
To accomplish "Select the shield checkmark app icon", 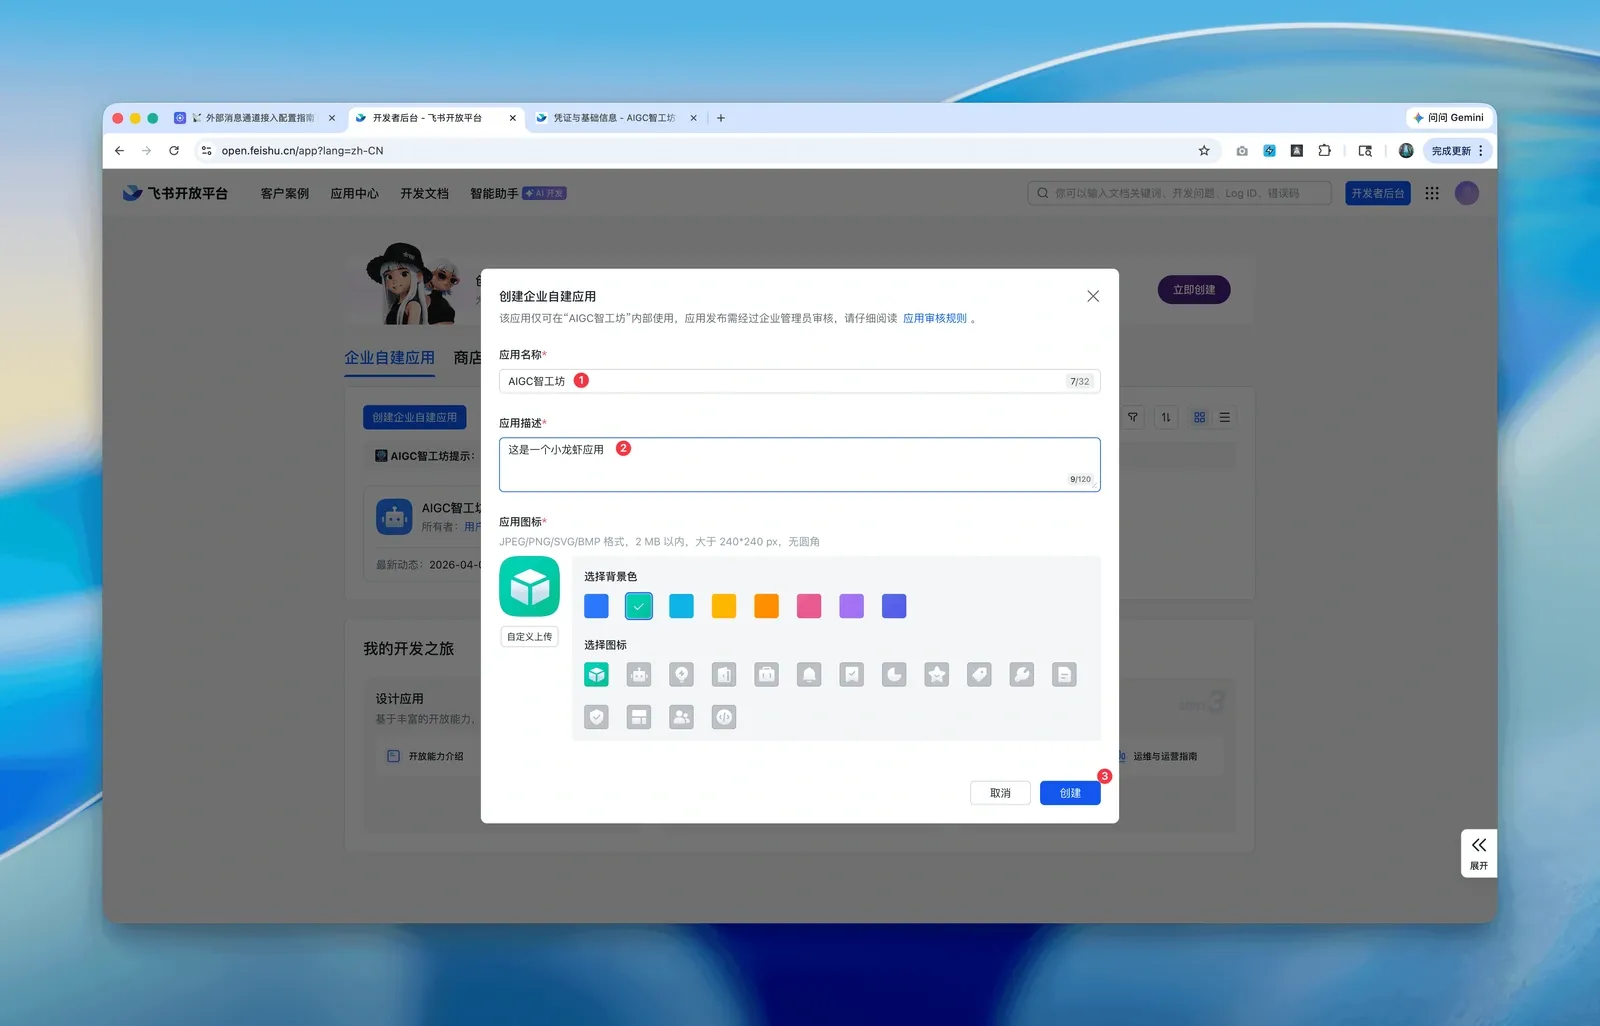I will coord(596,717).
